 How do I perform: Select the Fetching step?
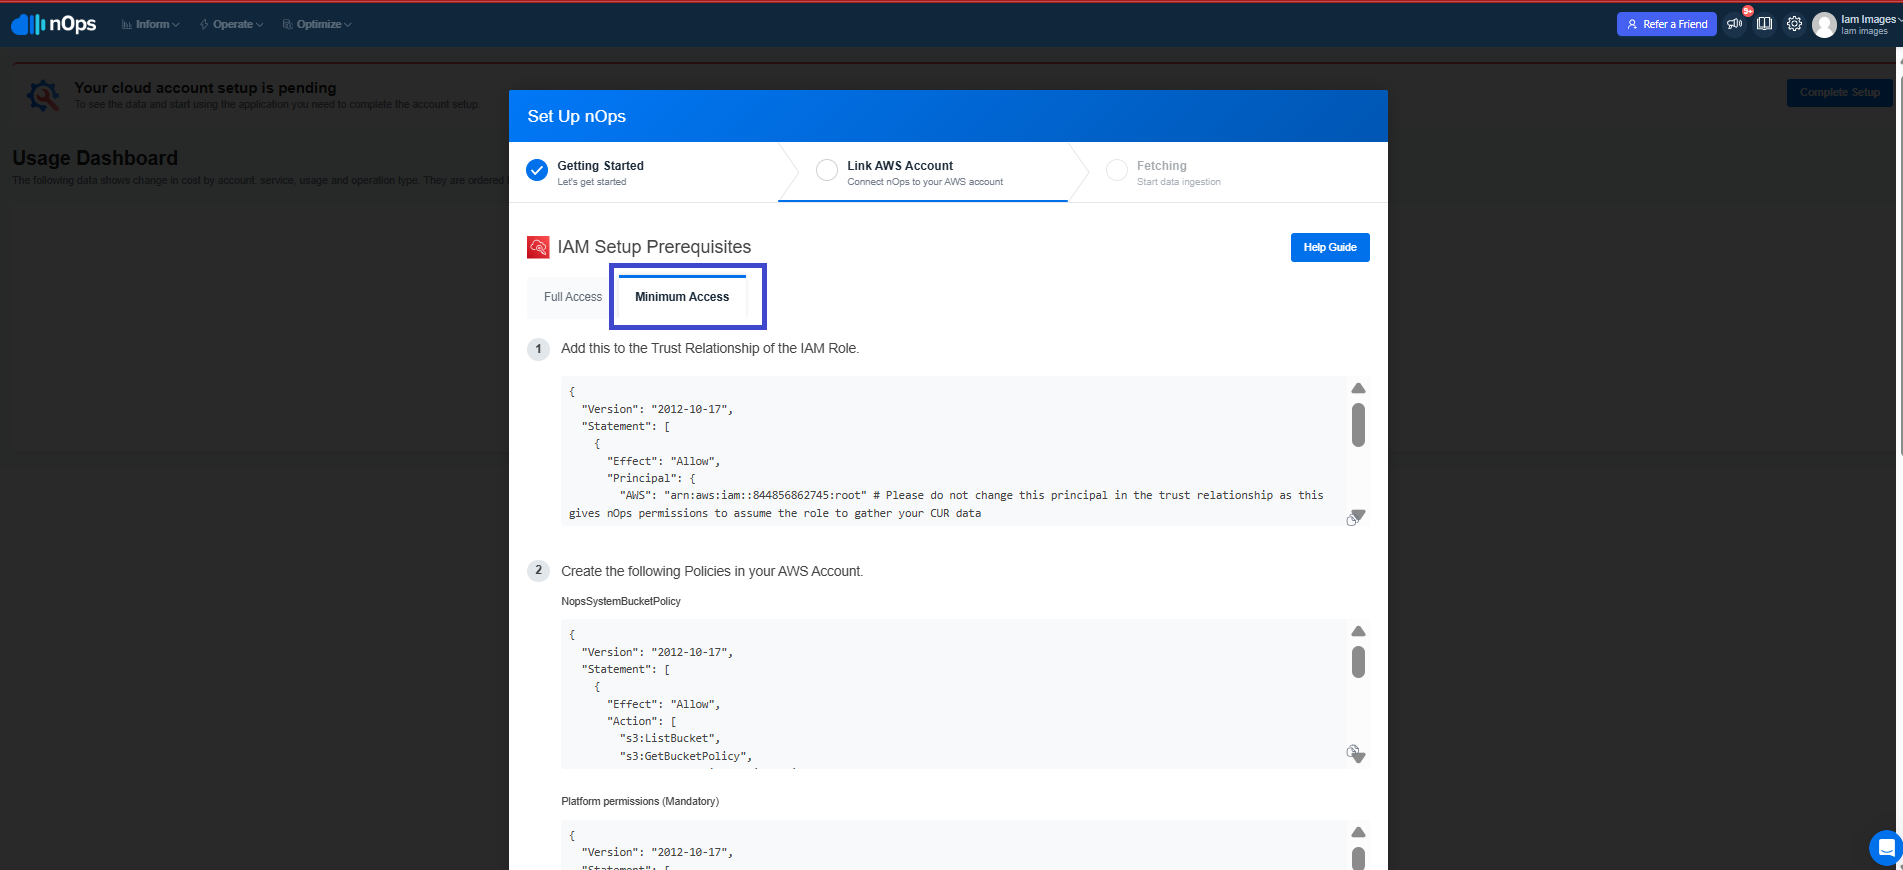click(1178, 172)
